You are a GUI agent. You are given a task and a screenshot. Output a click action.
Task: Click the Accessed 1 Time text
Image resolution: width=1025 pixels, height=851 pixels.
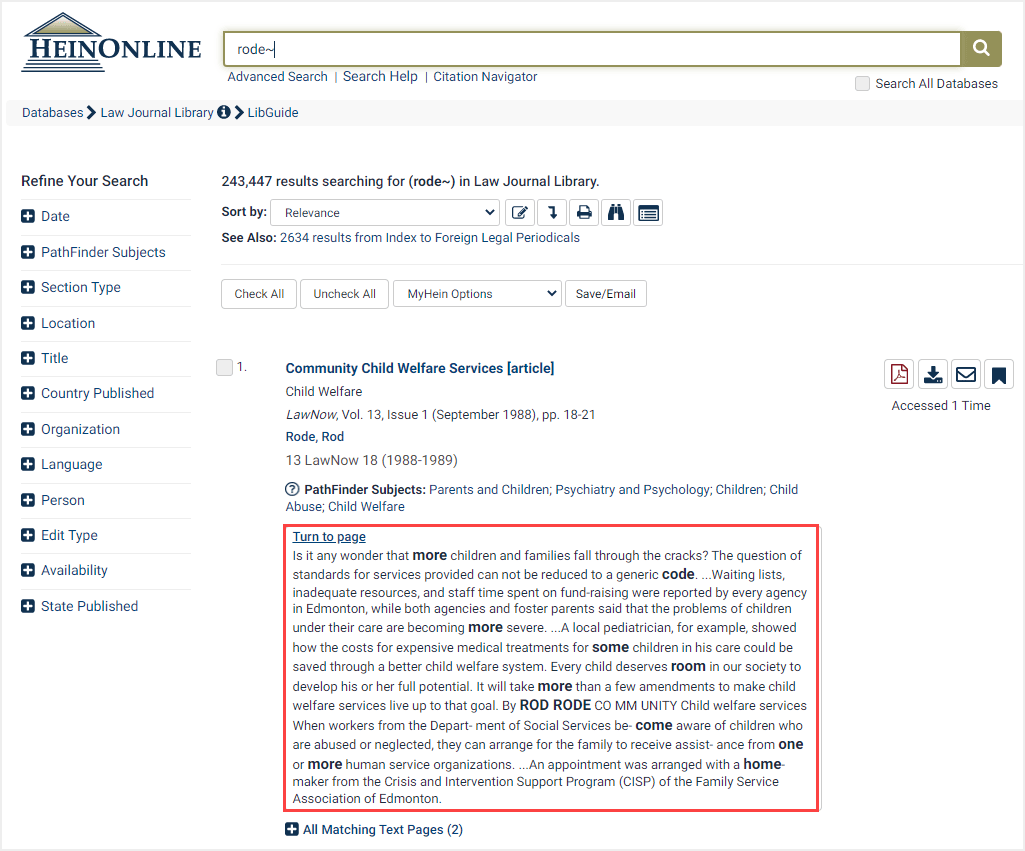tap(941, 405)
